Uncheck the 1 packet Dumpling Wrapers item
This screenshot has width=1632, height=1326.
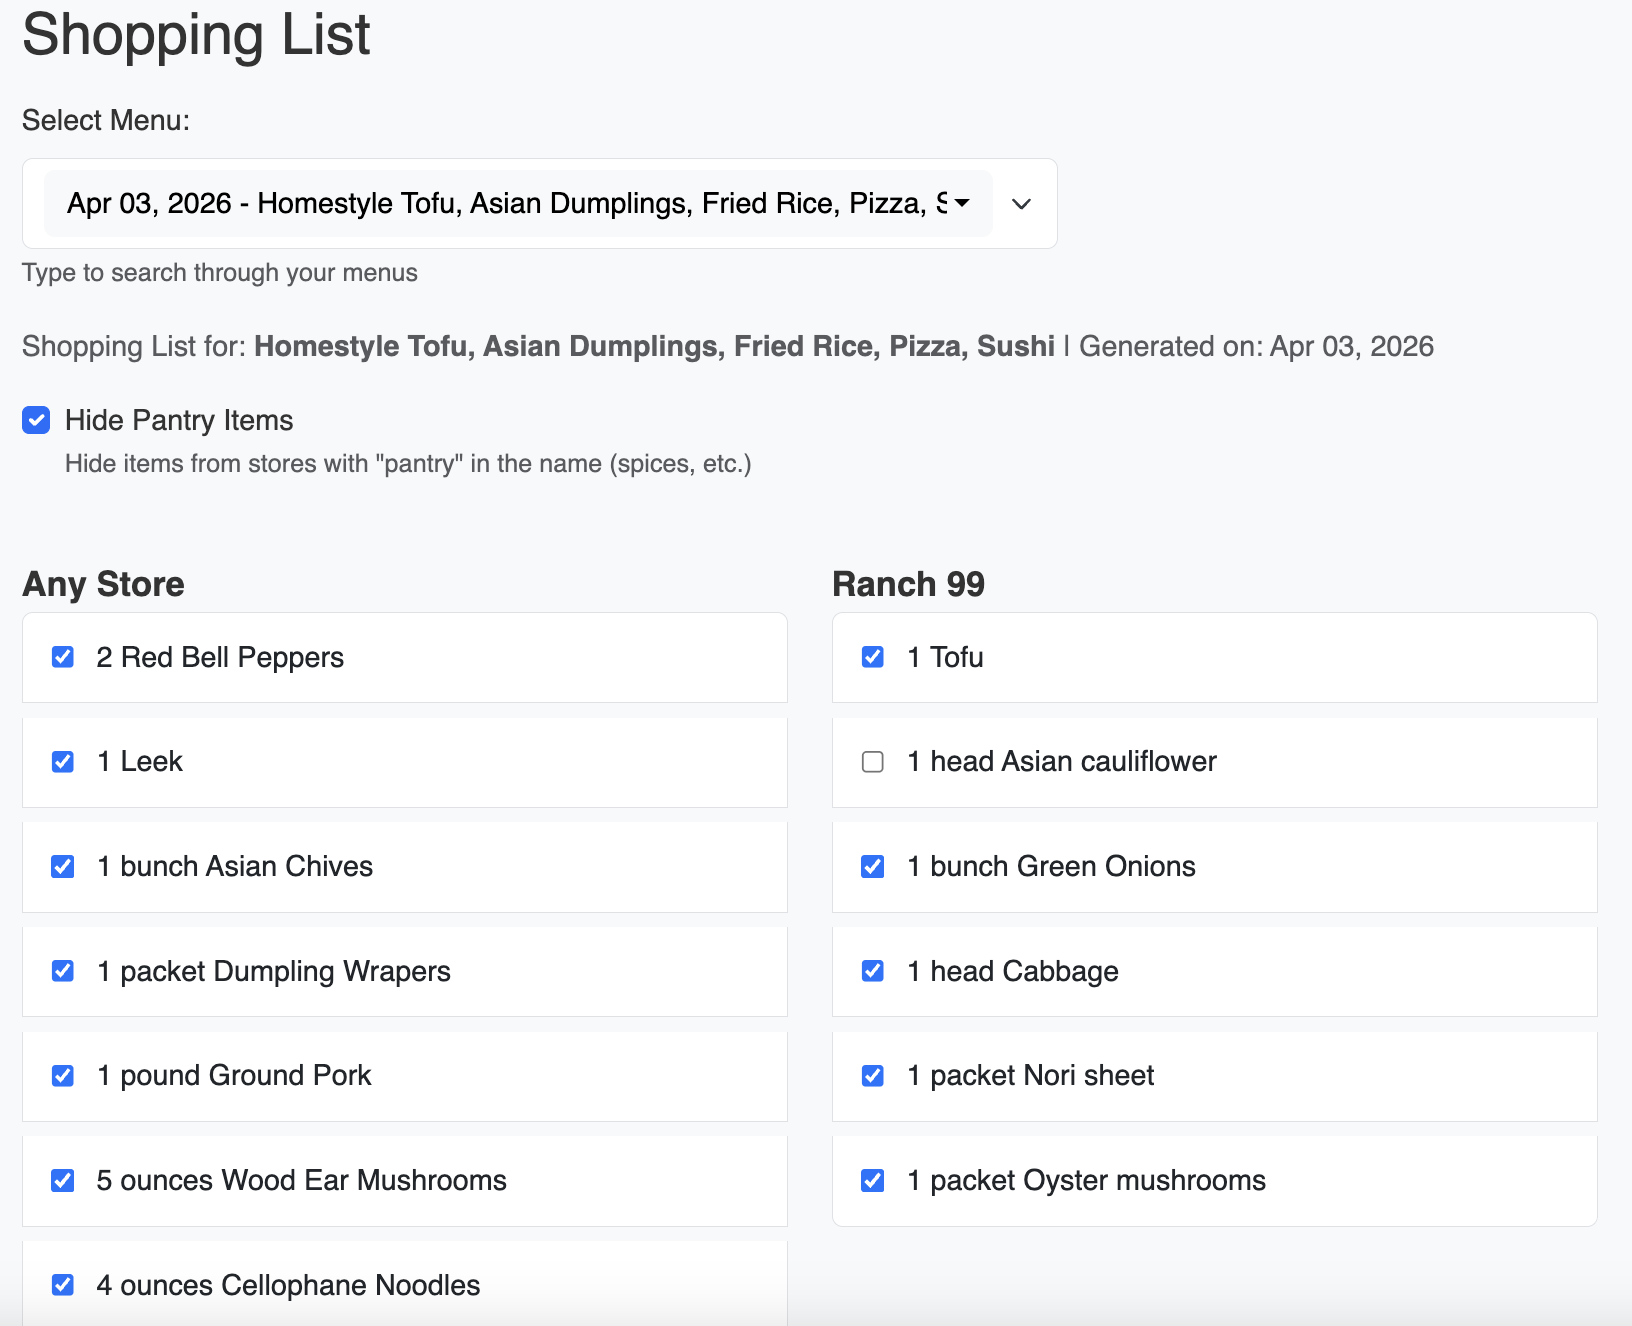[x=63, y=971]
